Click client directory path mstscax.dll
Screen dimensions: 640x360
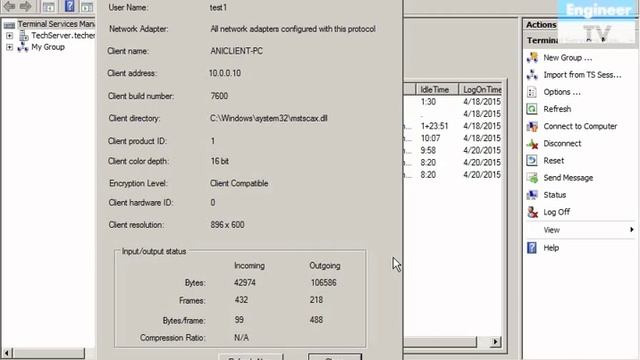(x=269, y=118)
